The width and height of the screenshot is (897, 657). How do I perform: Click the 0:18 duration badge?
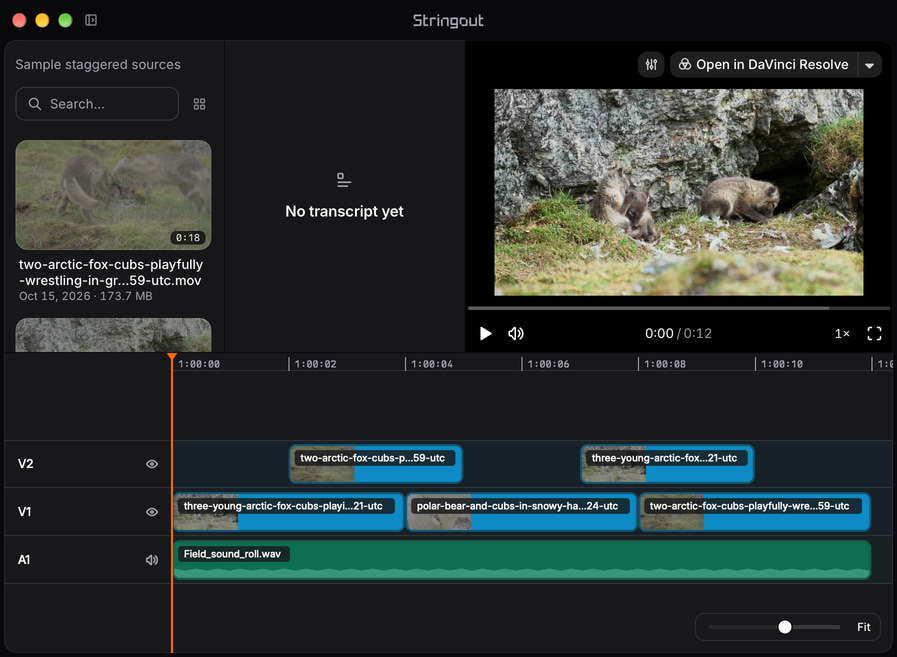click(188, 238)
